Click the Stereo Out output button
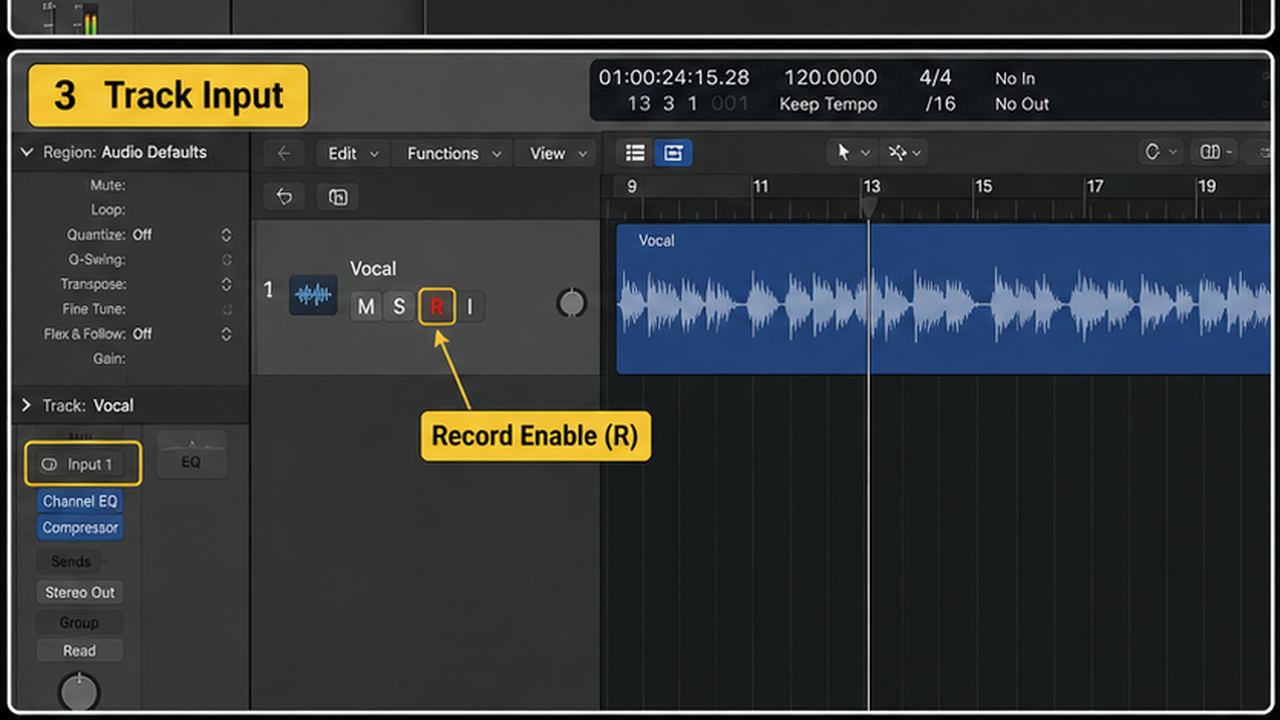Image resolution: width=1280 pixels, height=720 pixels. (80, 592)
